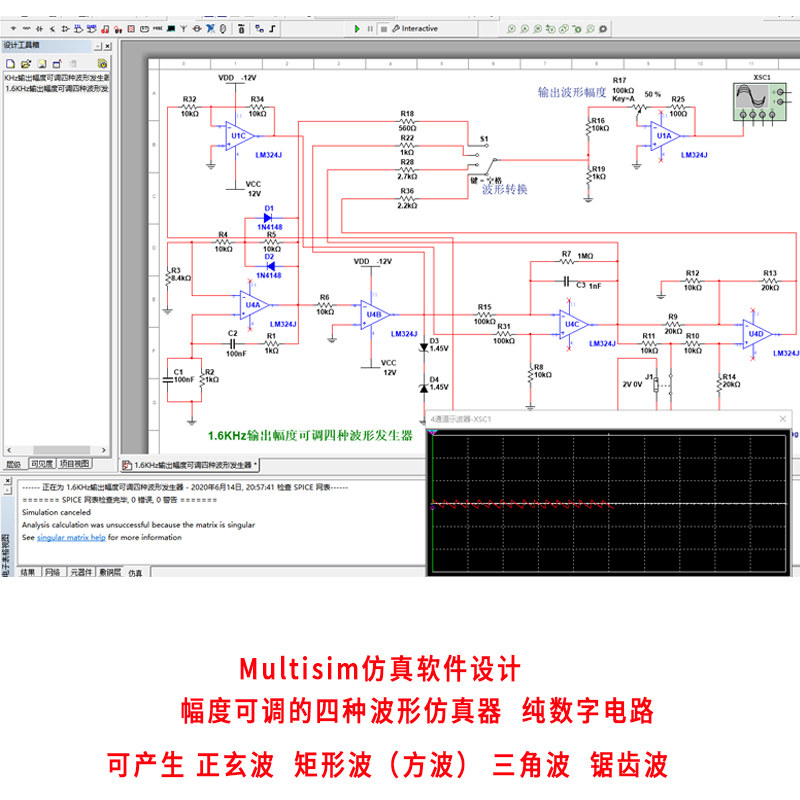Click the toolbox close-design icon

tap(57, 64)
